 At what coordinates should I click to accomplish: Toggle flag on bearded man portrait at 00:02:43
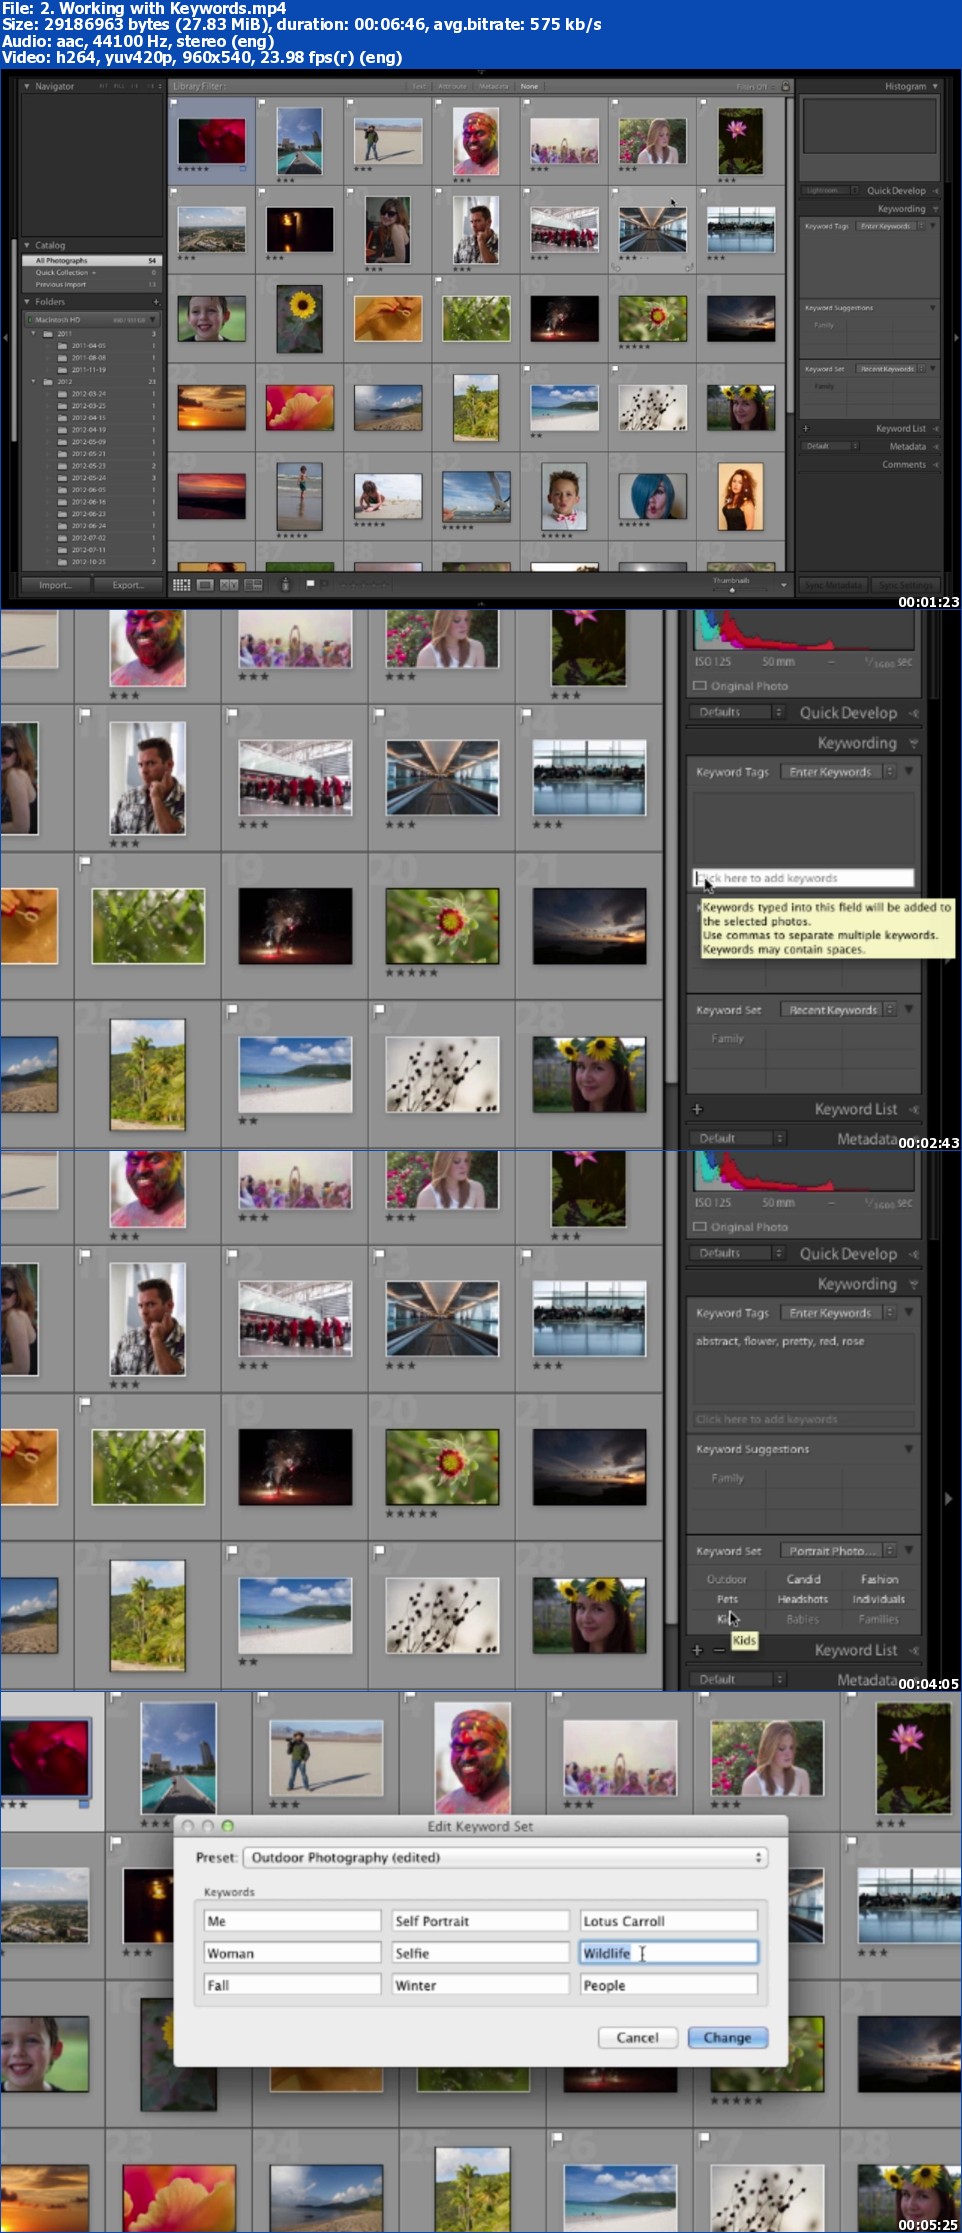85,714
